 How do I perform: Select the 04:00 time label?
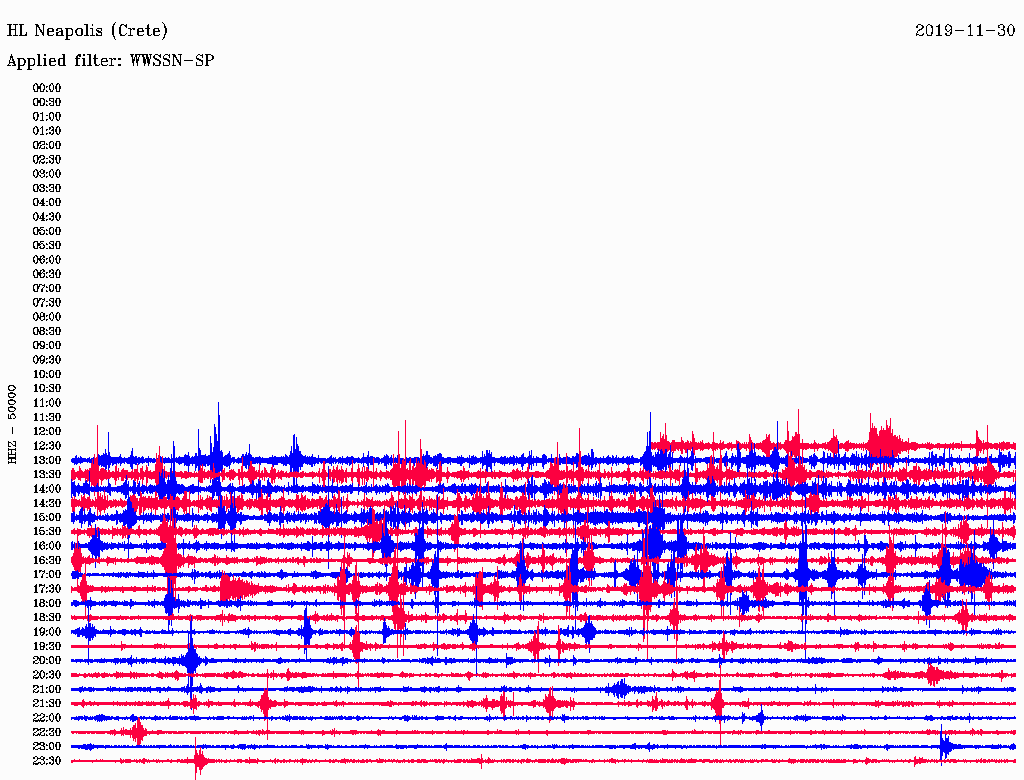click(x=47, y=203)
